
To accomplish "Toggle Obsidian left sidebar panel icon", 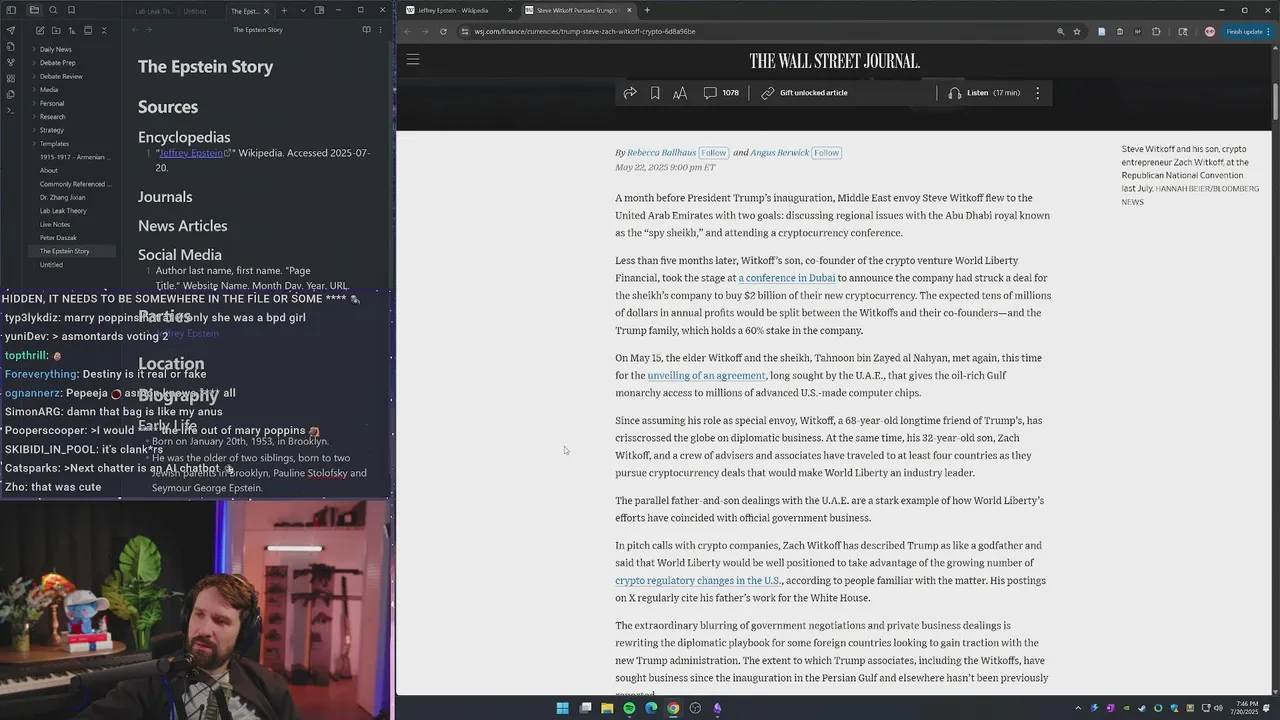I will (x=11, y=10).
